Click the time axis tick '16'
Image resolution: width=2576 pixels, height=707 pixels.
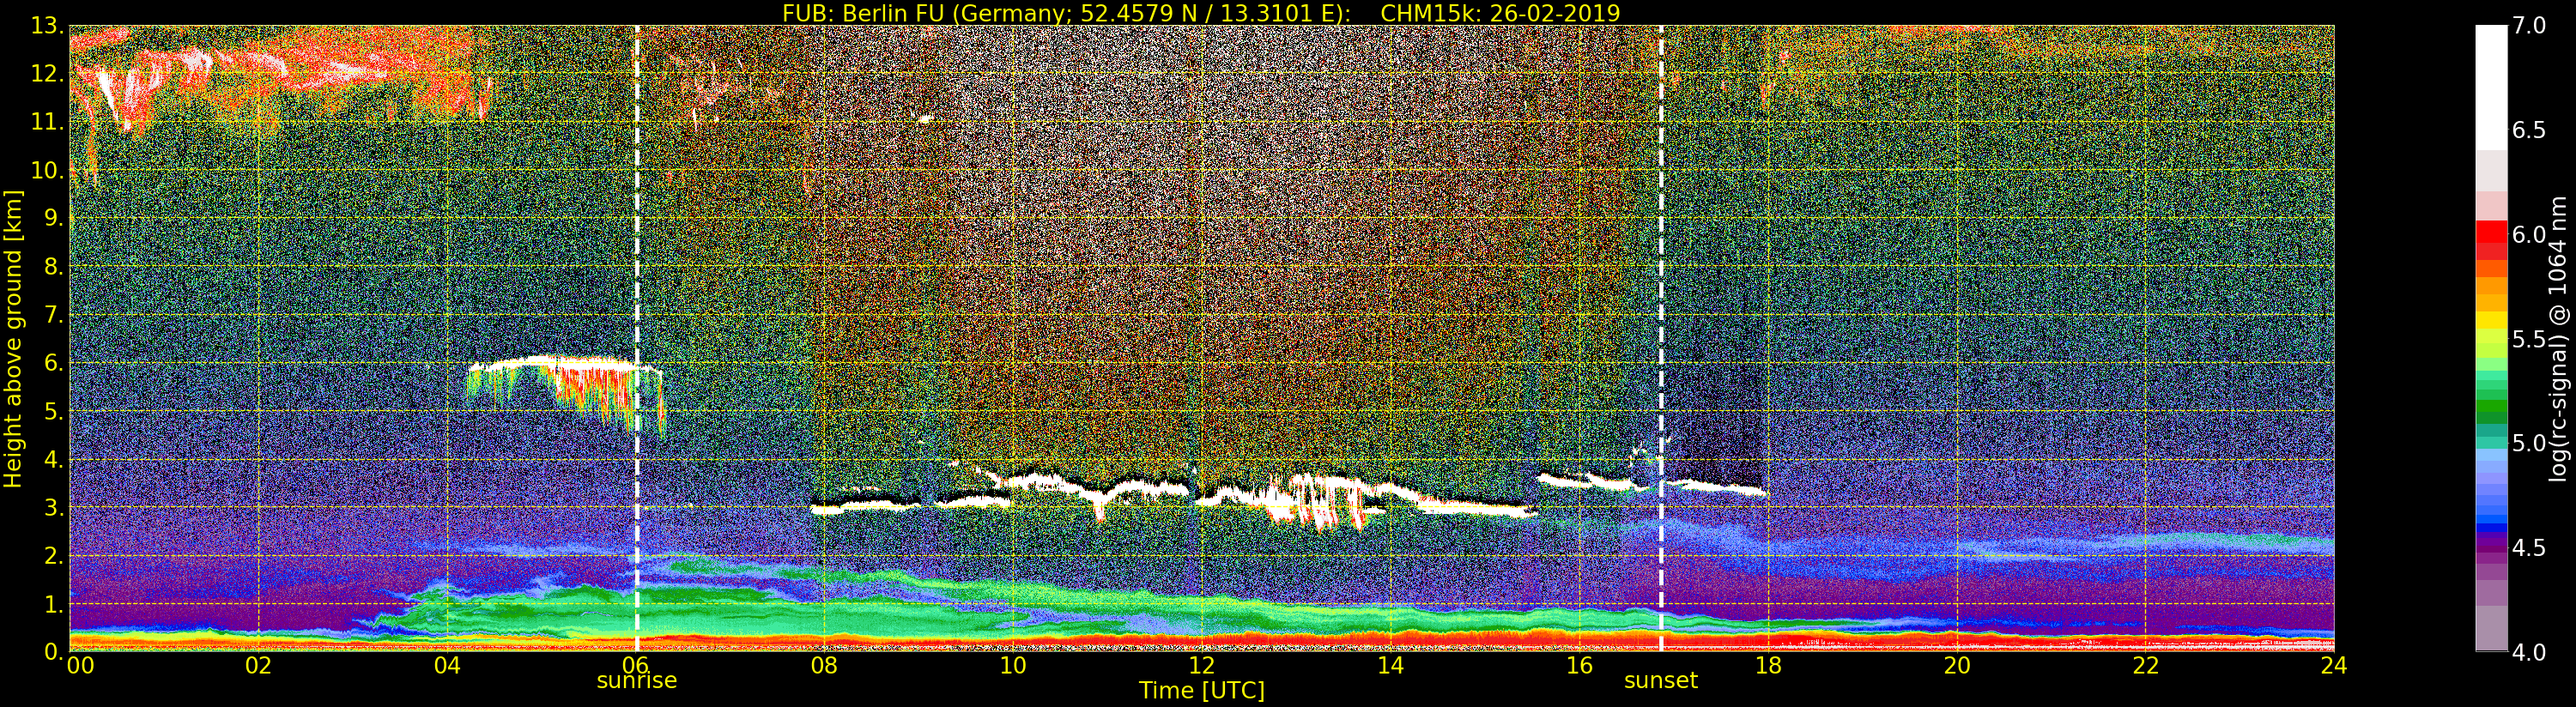[1579, 665]
